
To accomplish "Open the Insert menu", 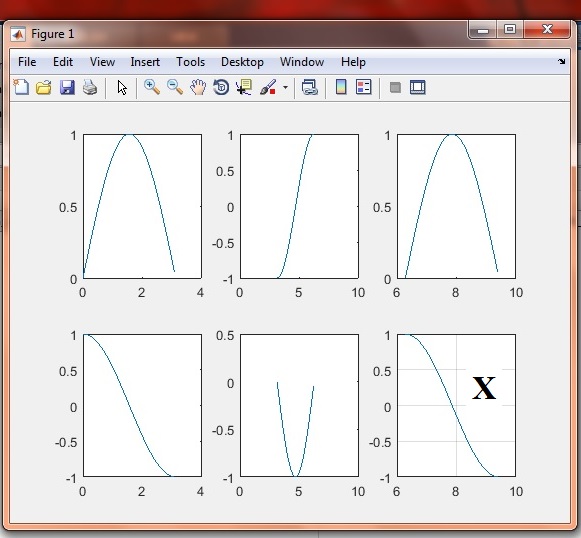I will tap(145, 62).
